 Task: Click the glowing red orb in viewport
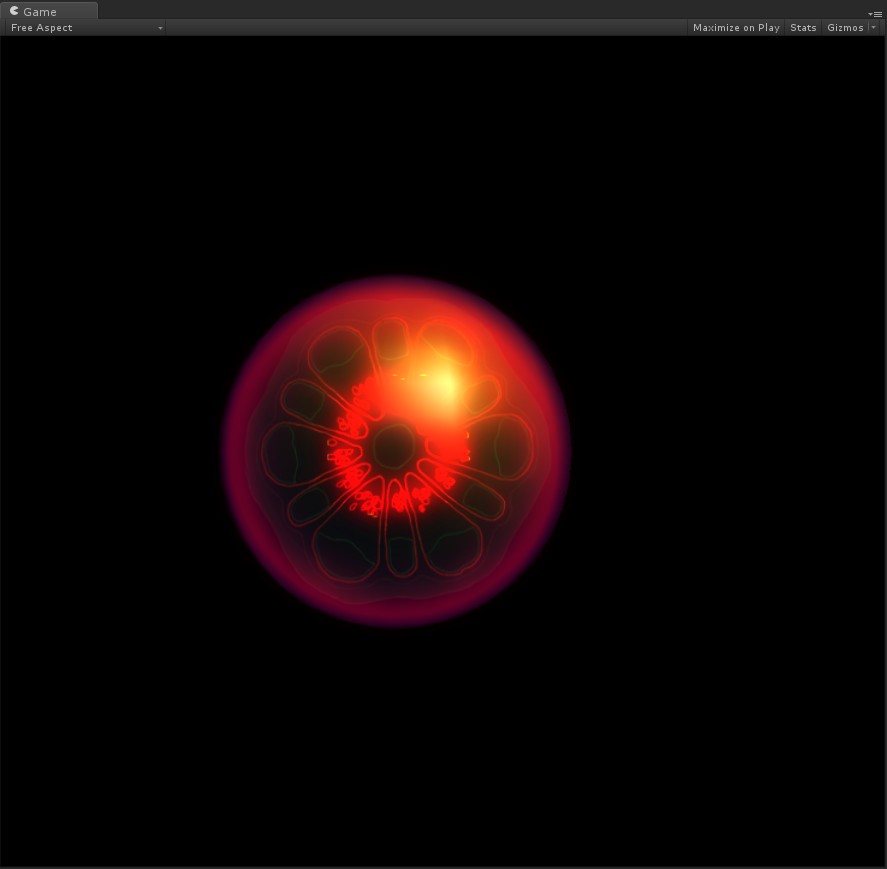coord(396,451)
